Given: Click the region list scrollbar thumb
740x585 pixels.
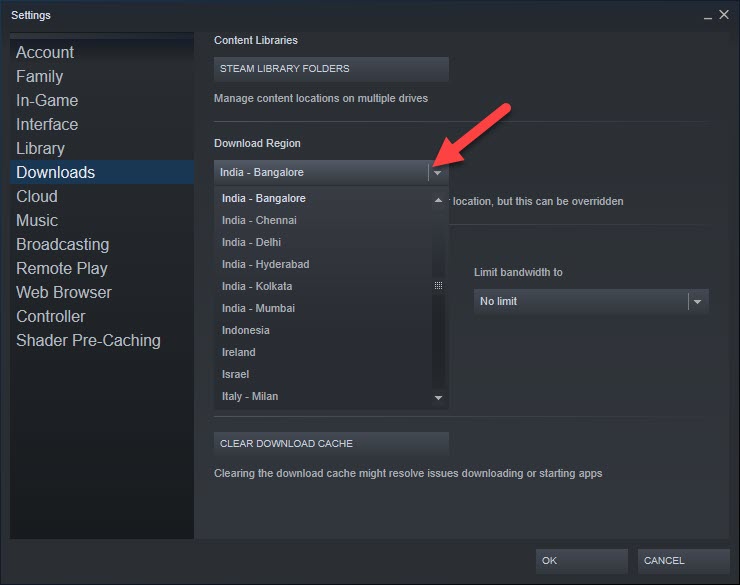Looking at the screenshot, I should coord(438,286).
